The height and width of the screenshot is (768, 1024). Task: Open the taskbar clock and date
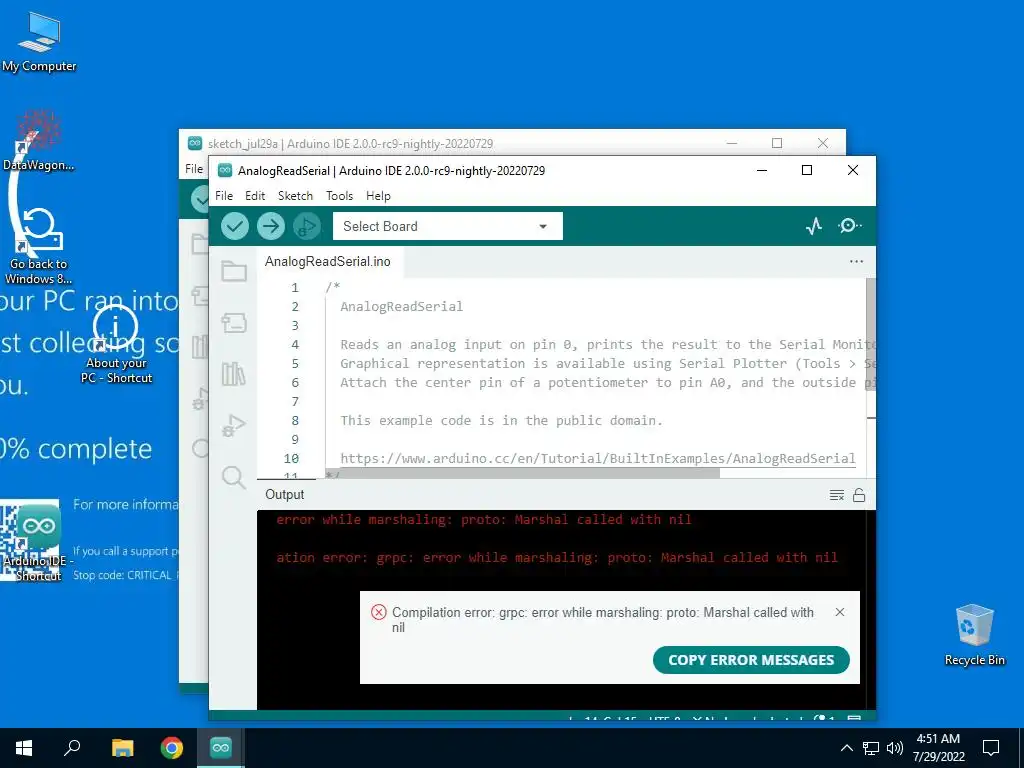click(x=938, y=748)
